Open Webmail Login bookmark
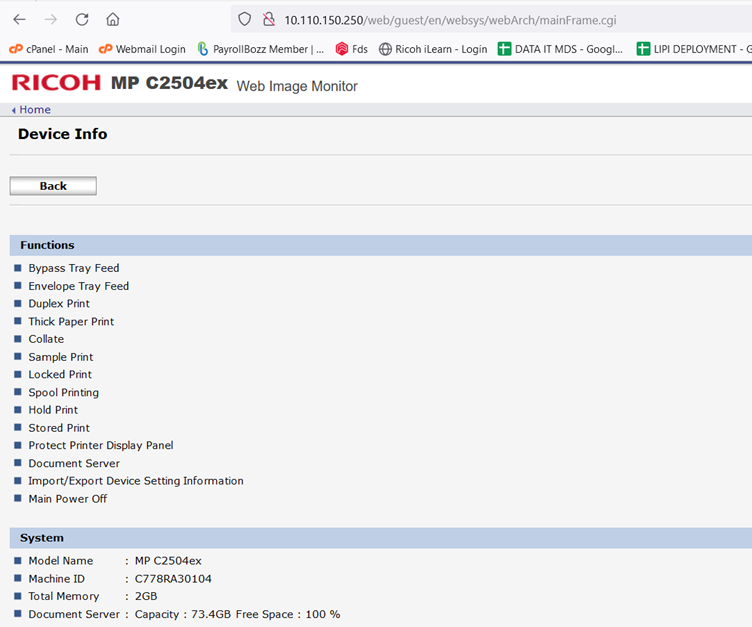The width and height of the screenshot is (752, 627). coord(142,49)
